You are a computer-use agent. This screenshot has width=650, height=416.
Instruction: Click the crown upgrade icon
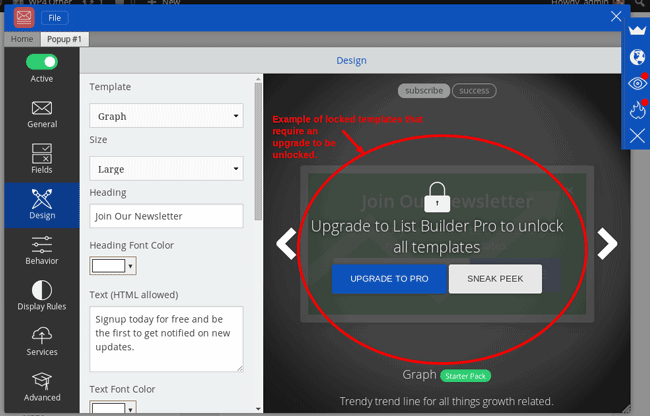click(637, 31)
